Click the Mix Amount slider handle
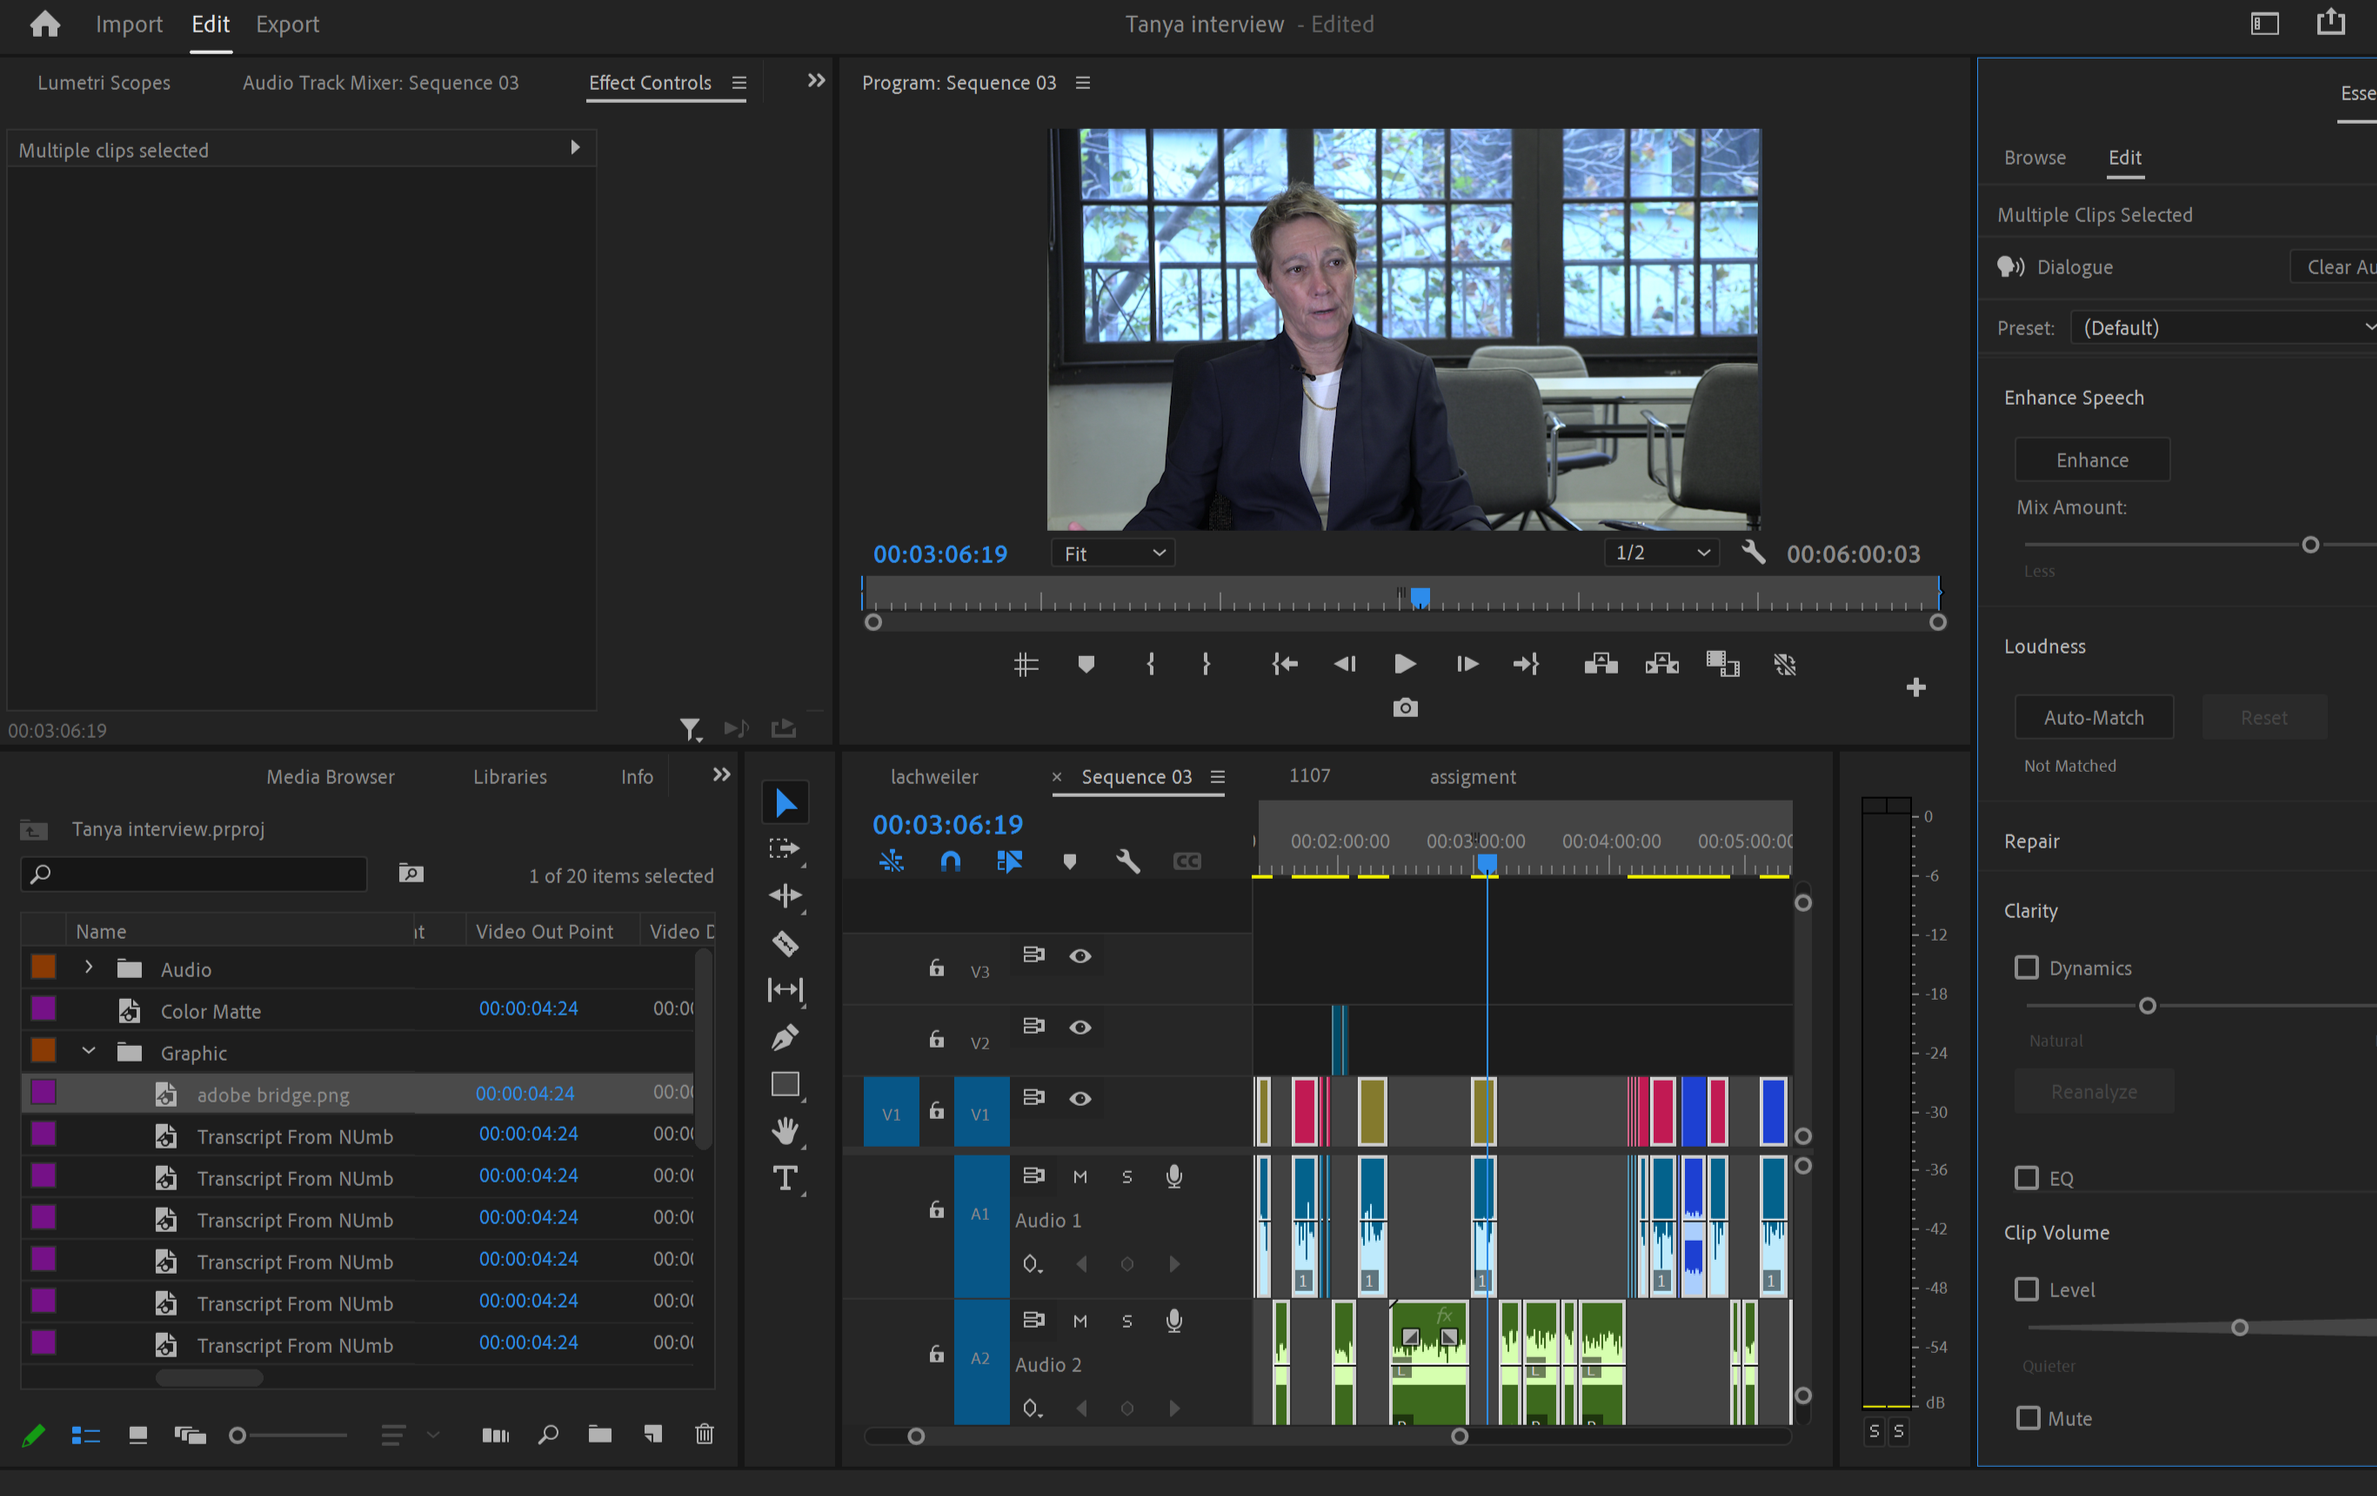Image resolution: width=2377 pixels, height=1496 pixels. (x=2310, y=545)
